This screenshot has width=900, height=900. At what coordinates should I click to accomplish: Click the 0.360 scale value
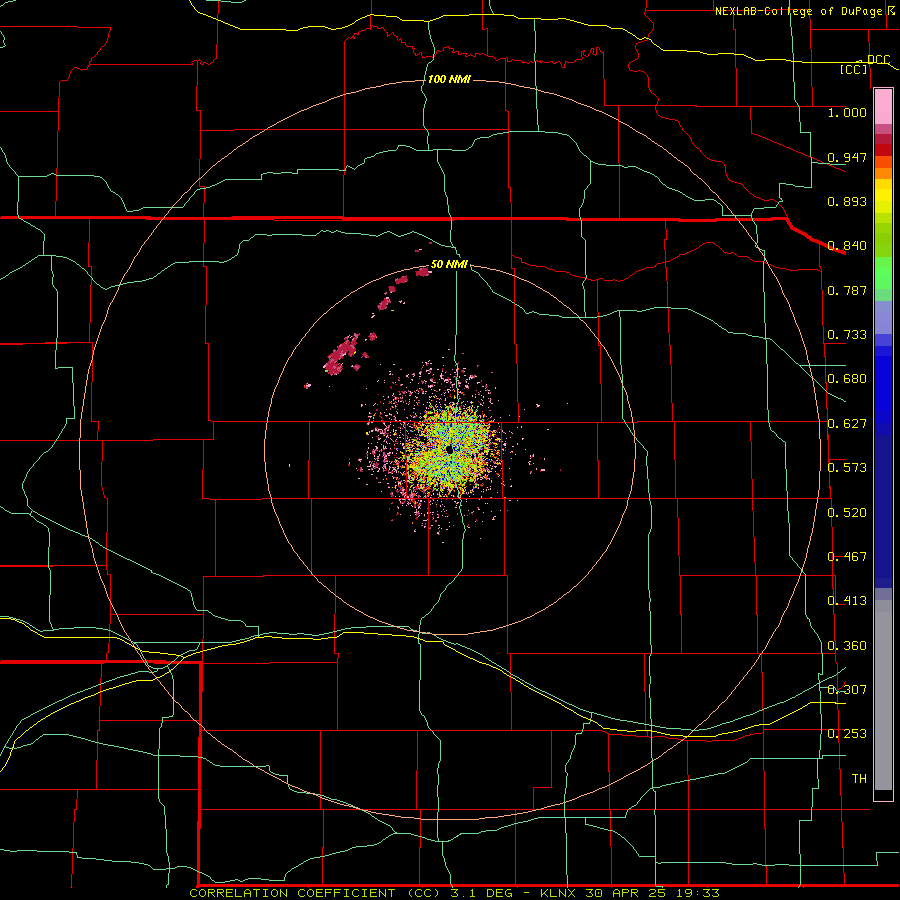click(x=847, y=646)
